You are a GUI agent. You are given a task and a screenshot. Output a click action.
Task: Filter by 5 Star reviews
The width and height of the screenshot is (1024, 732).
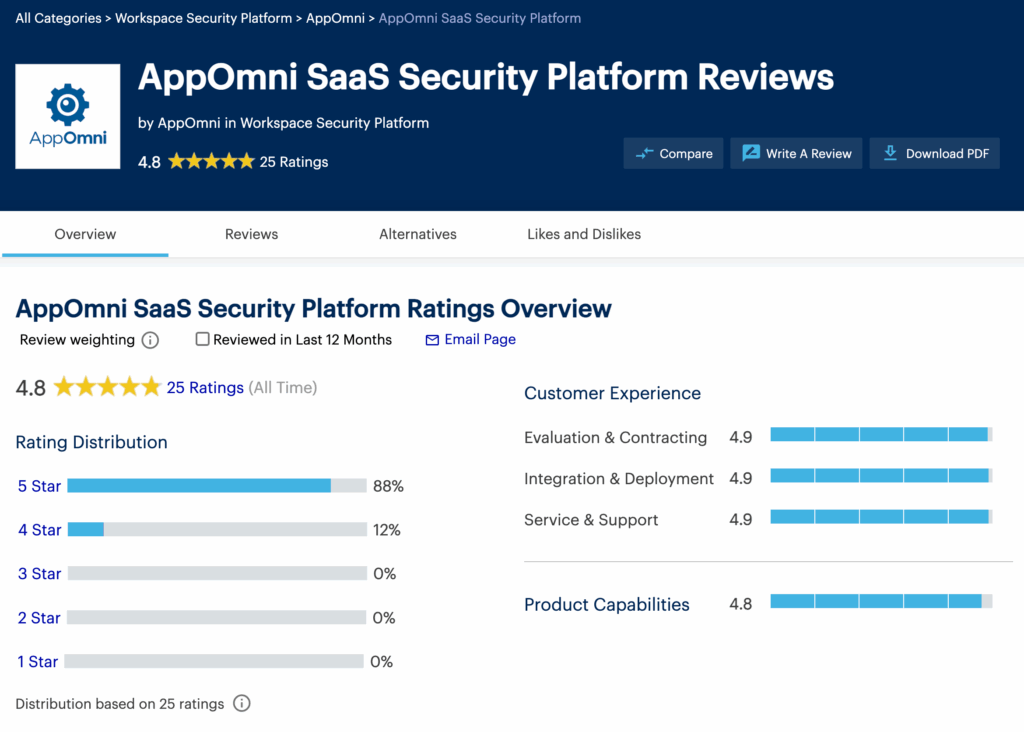[40, 486]
